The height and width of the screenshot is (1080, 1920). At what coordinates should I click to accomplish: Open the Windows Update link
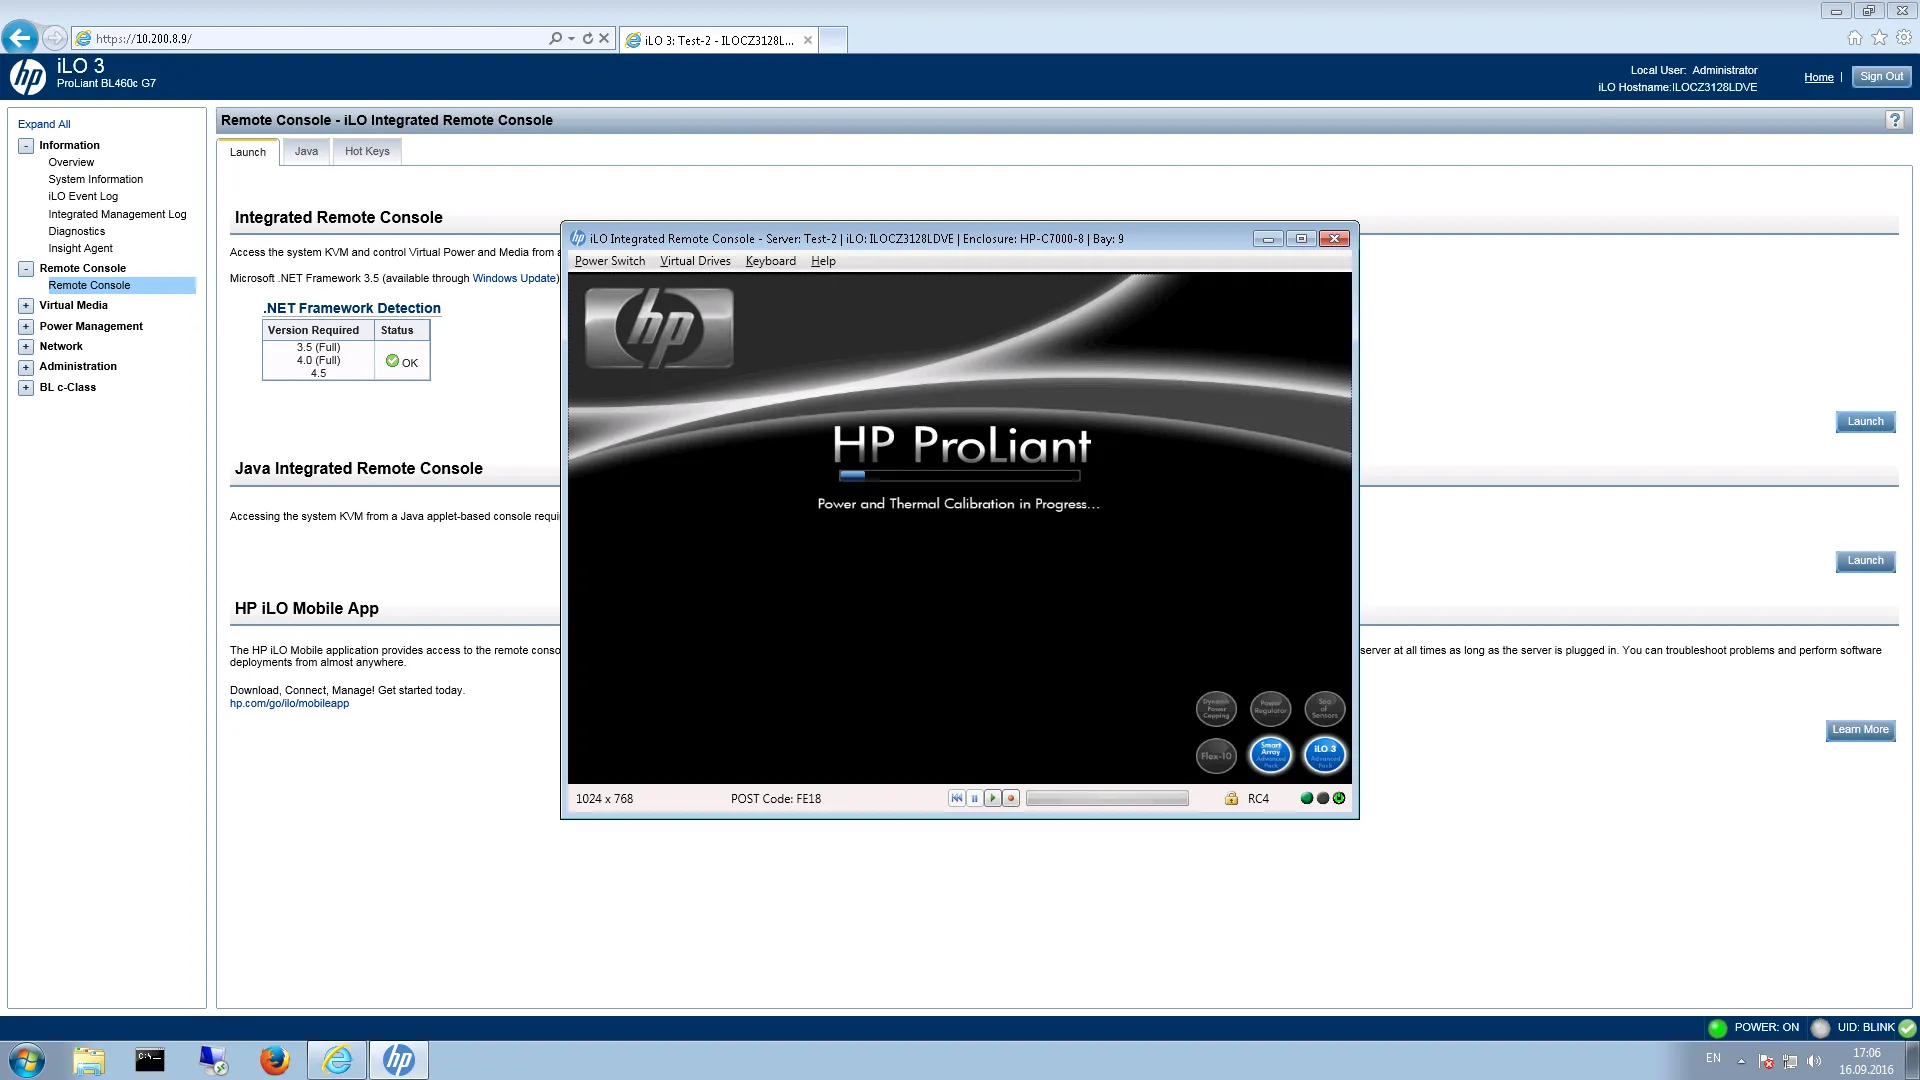[514, 278]
